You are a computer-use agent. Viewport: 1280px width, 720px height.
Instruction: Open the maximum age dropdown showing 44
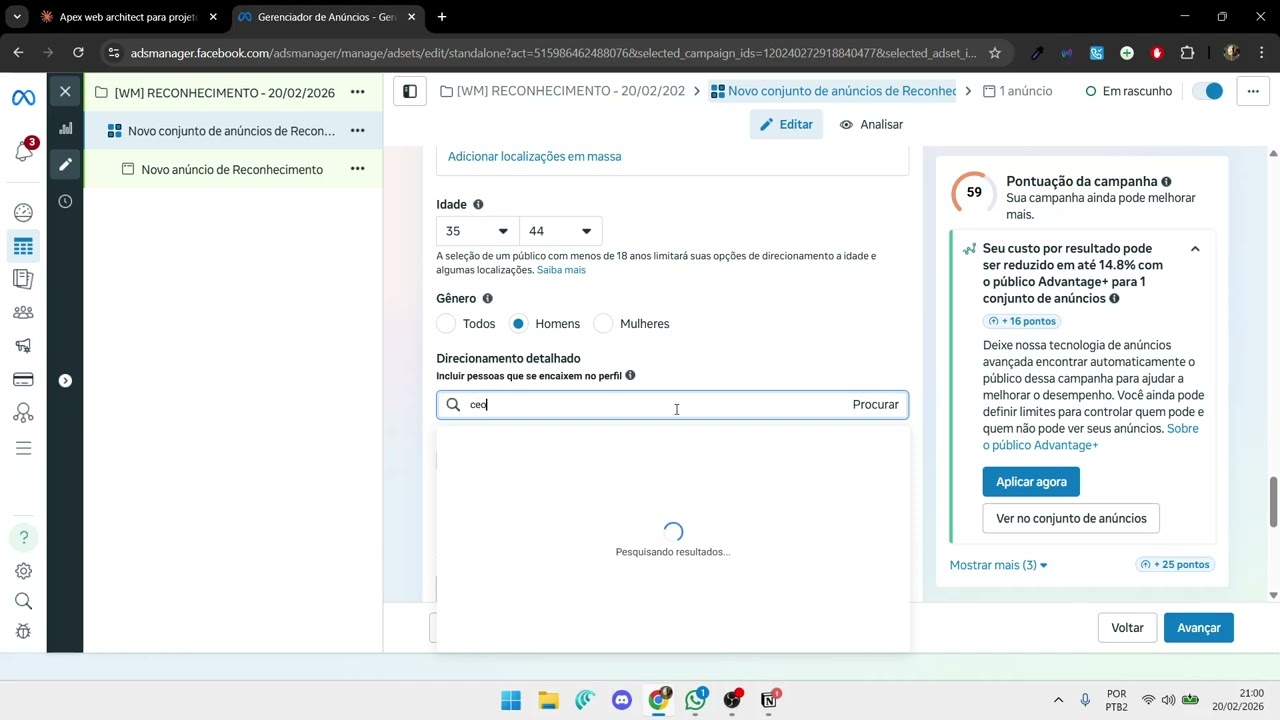tap(561, 231)
